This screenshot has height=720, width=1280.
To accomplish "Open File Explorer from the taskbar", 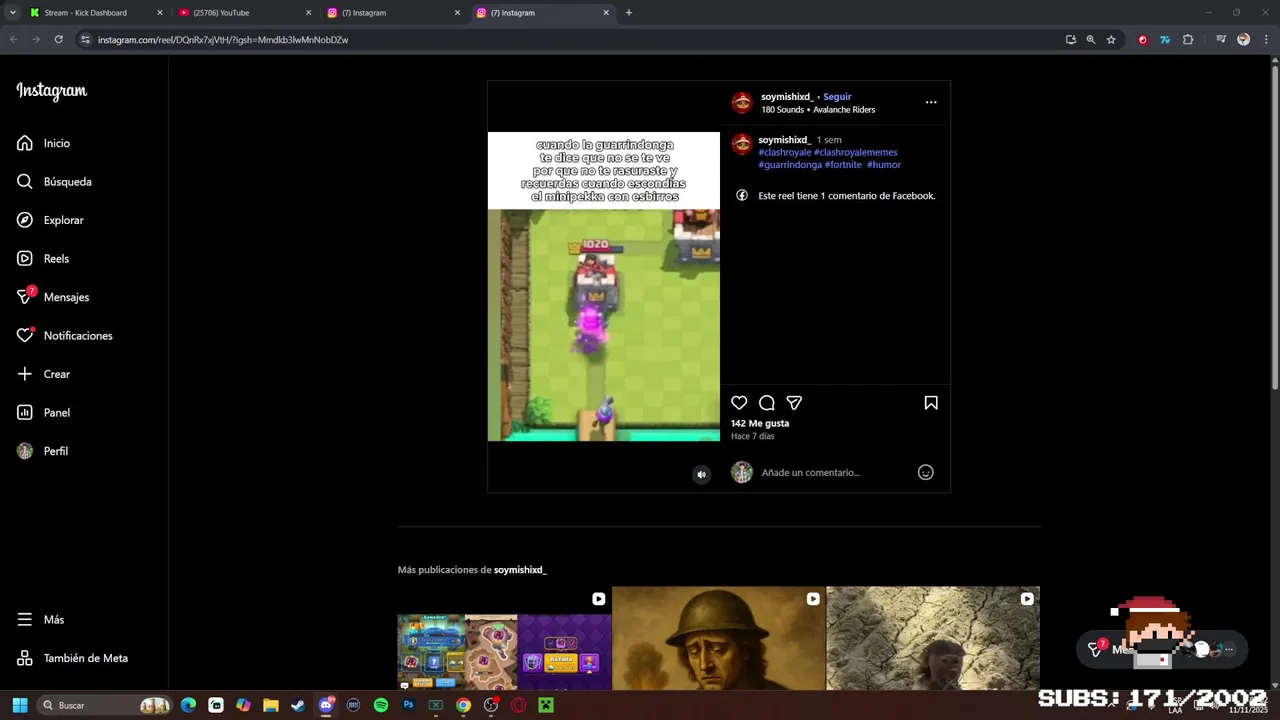I will pyautogui.click(x=270, y=705).
